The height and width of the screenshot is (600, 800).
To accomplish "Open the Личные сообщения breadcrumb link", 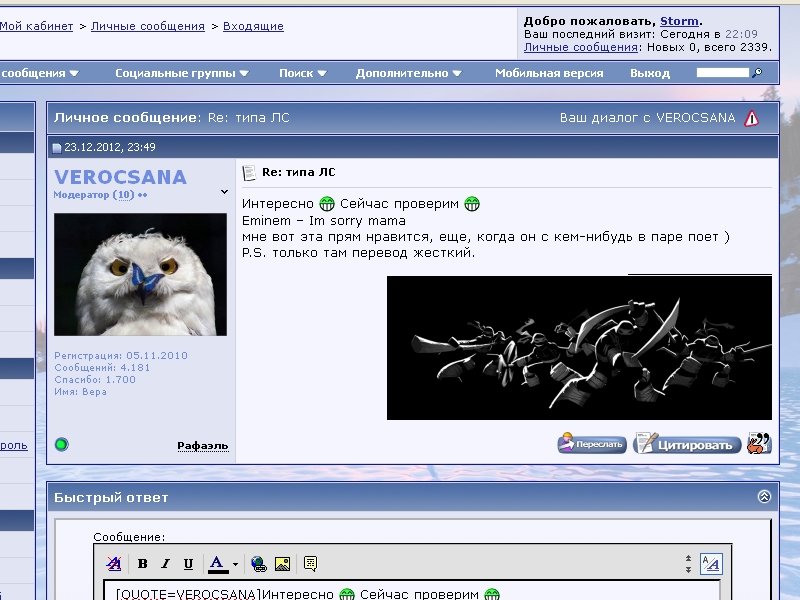I will point(147,26).
